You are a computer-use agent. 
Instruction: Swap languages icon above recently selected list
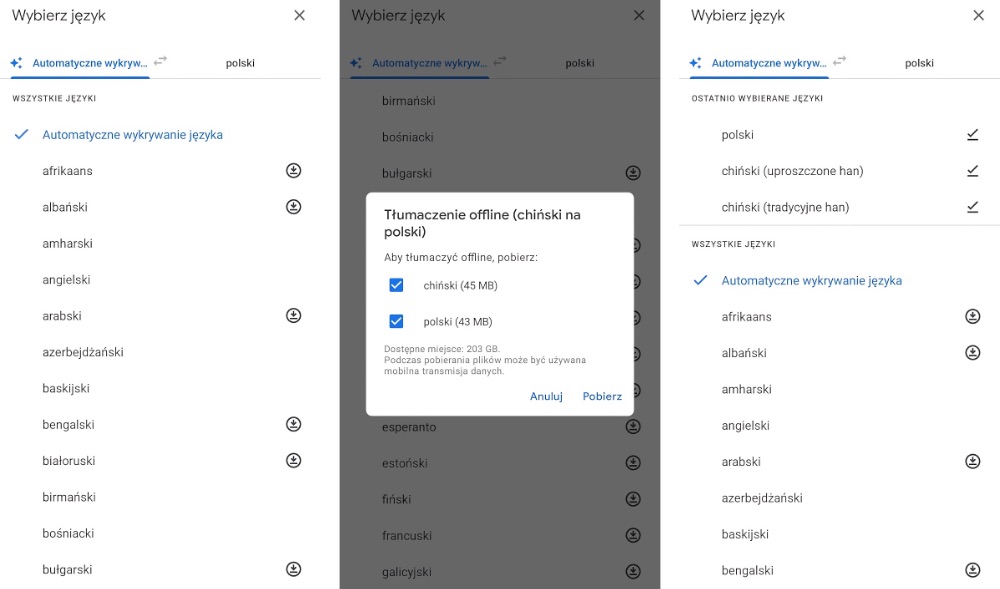pos(840,61)
